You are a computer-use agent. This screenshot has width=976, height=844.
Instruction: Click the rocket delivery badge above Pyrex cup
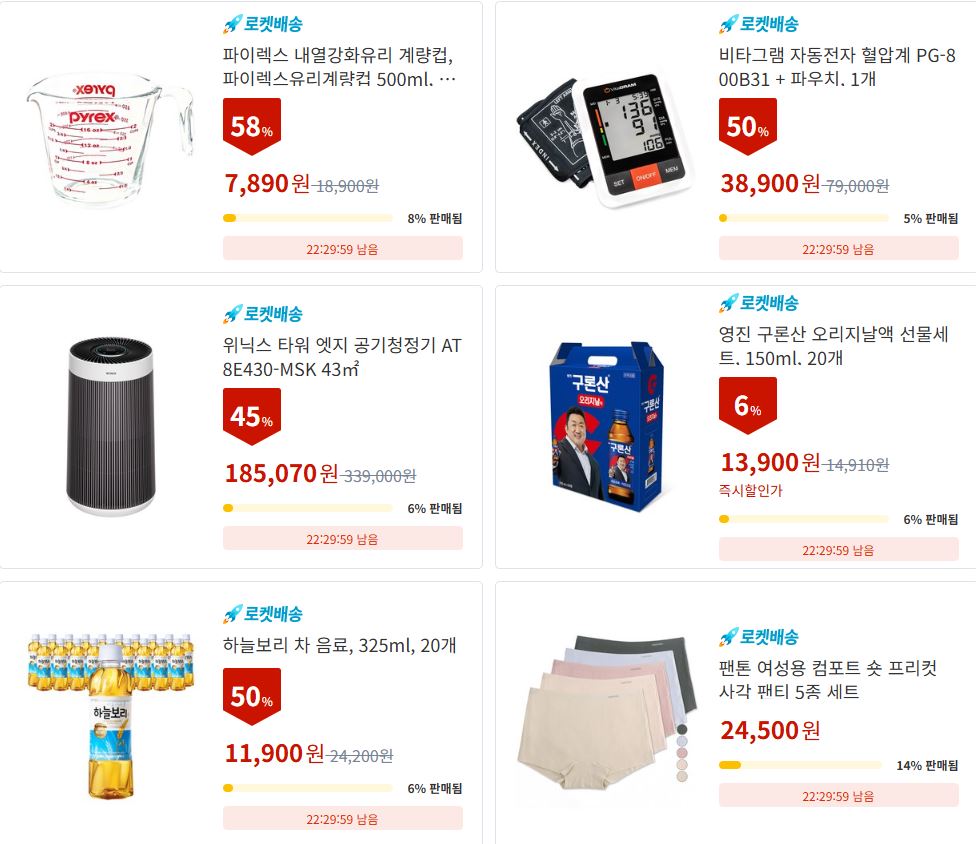click(x=263, y=24)
